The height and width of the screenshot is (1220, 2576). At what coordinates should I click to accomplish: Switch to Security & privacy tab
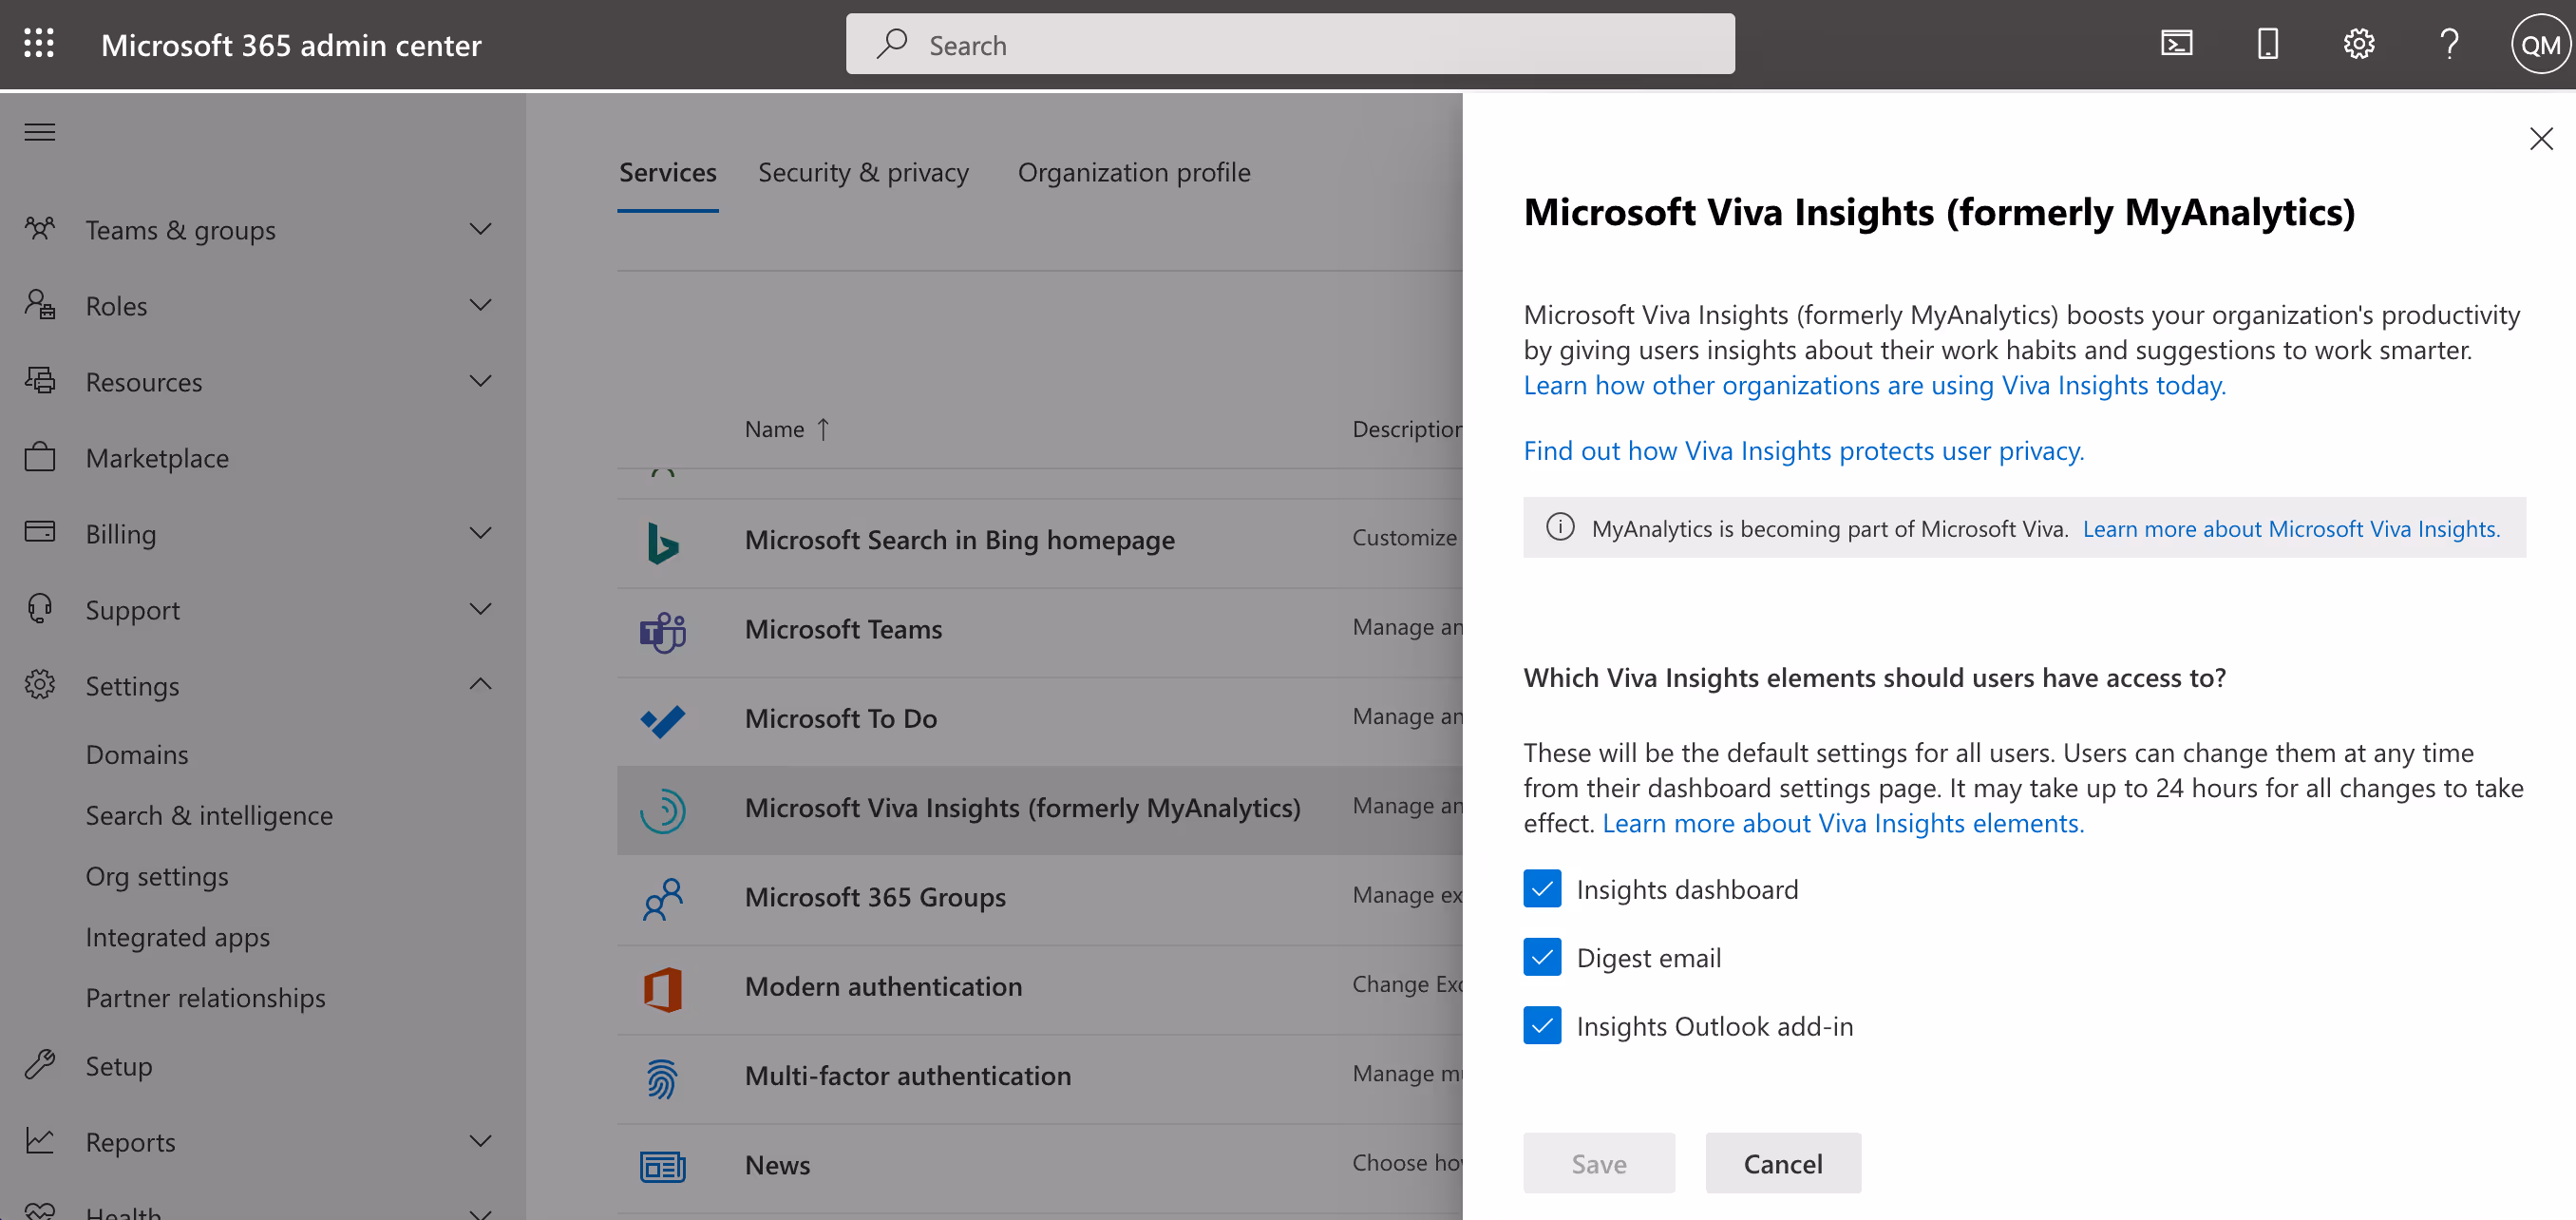click(863, 173)
